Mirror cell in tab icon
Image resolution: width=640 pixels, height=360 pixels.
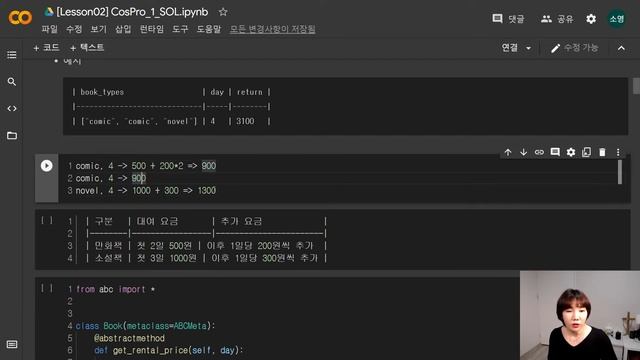pyautogui.click(x=587, y=152)
